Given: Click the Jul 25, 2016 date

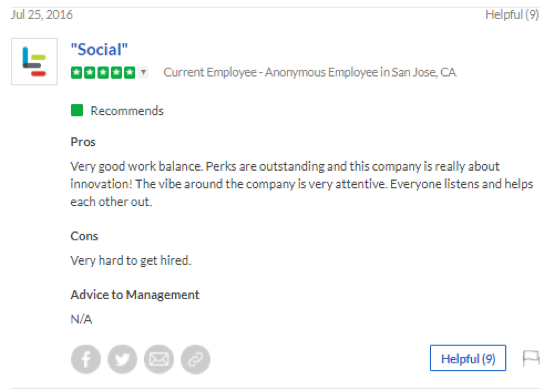Looking at the screenshot, I should (x=42, y=15).
